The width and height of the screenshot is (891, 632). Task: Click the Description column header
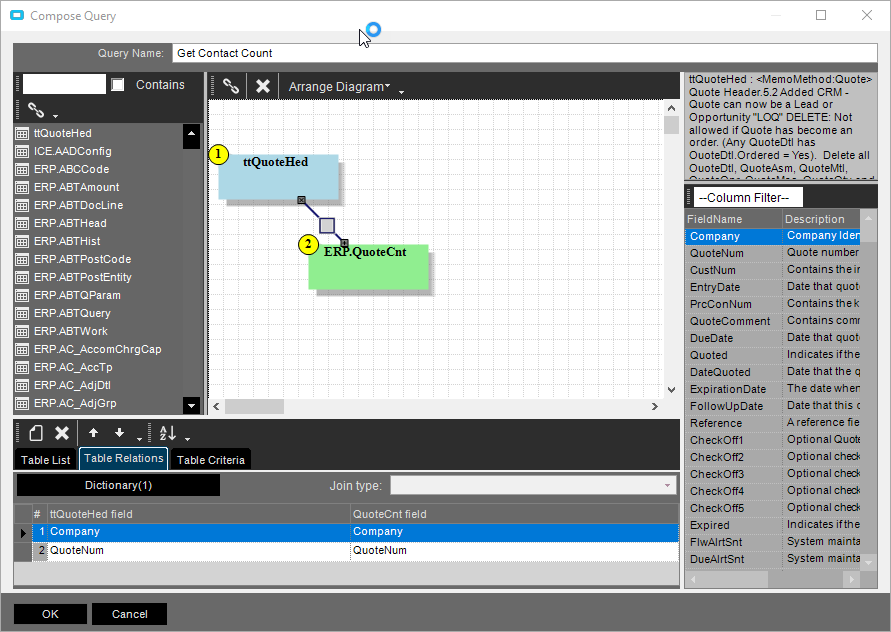tap(822, 219)
